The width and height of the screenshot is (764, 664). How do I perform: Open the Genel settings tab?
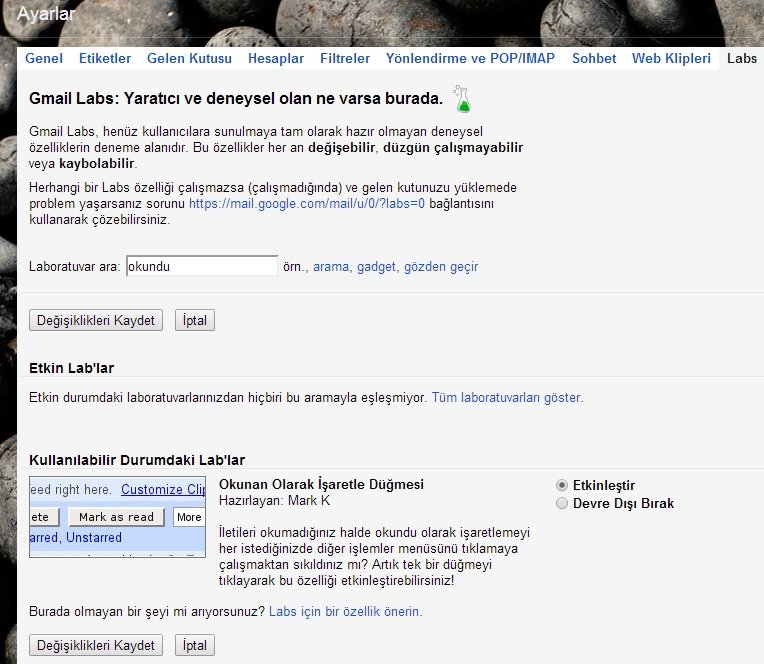(44, 58)
